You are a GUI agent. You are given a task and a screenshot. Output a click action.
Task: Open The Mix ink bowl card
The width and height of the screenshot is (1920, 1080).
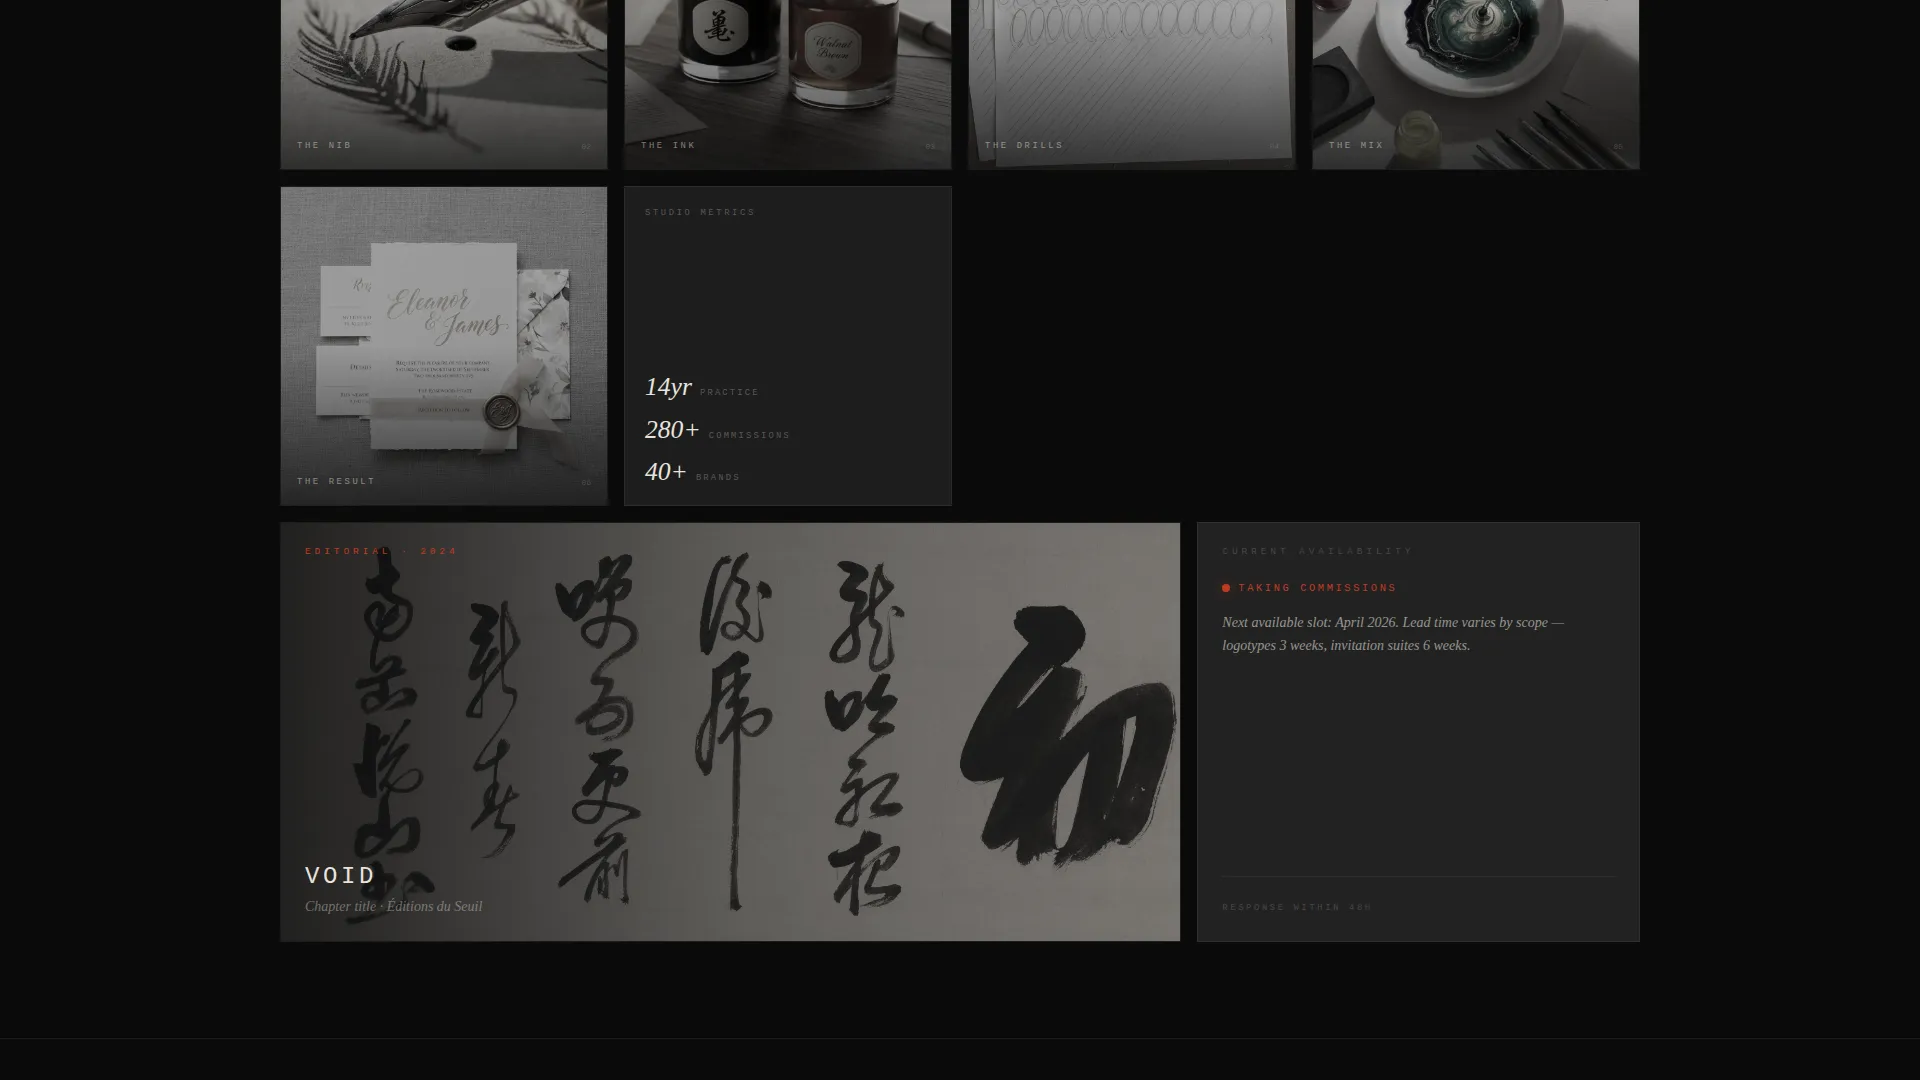(1476, 84)
